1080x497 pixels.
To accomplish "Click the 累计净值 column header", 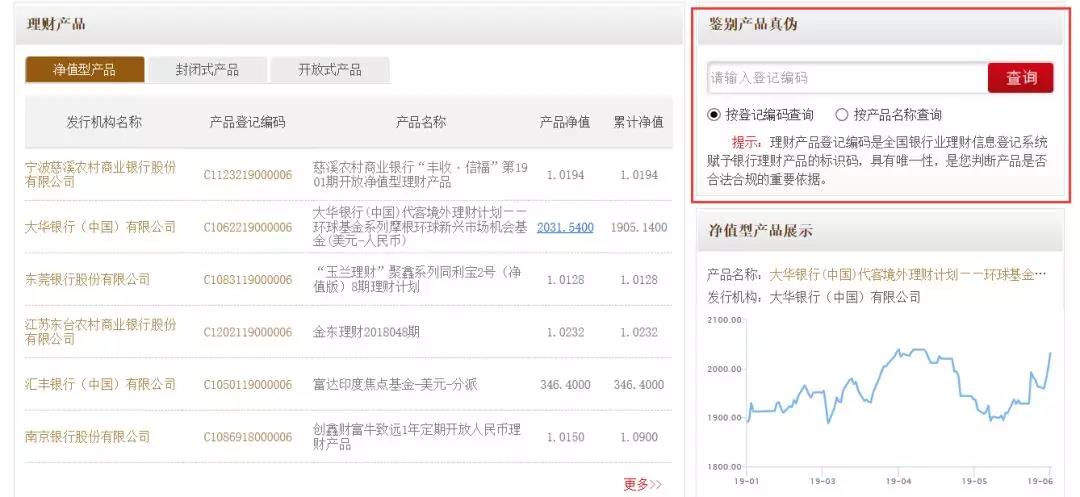I will pos(638,123).
